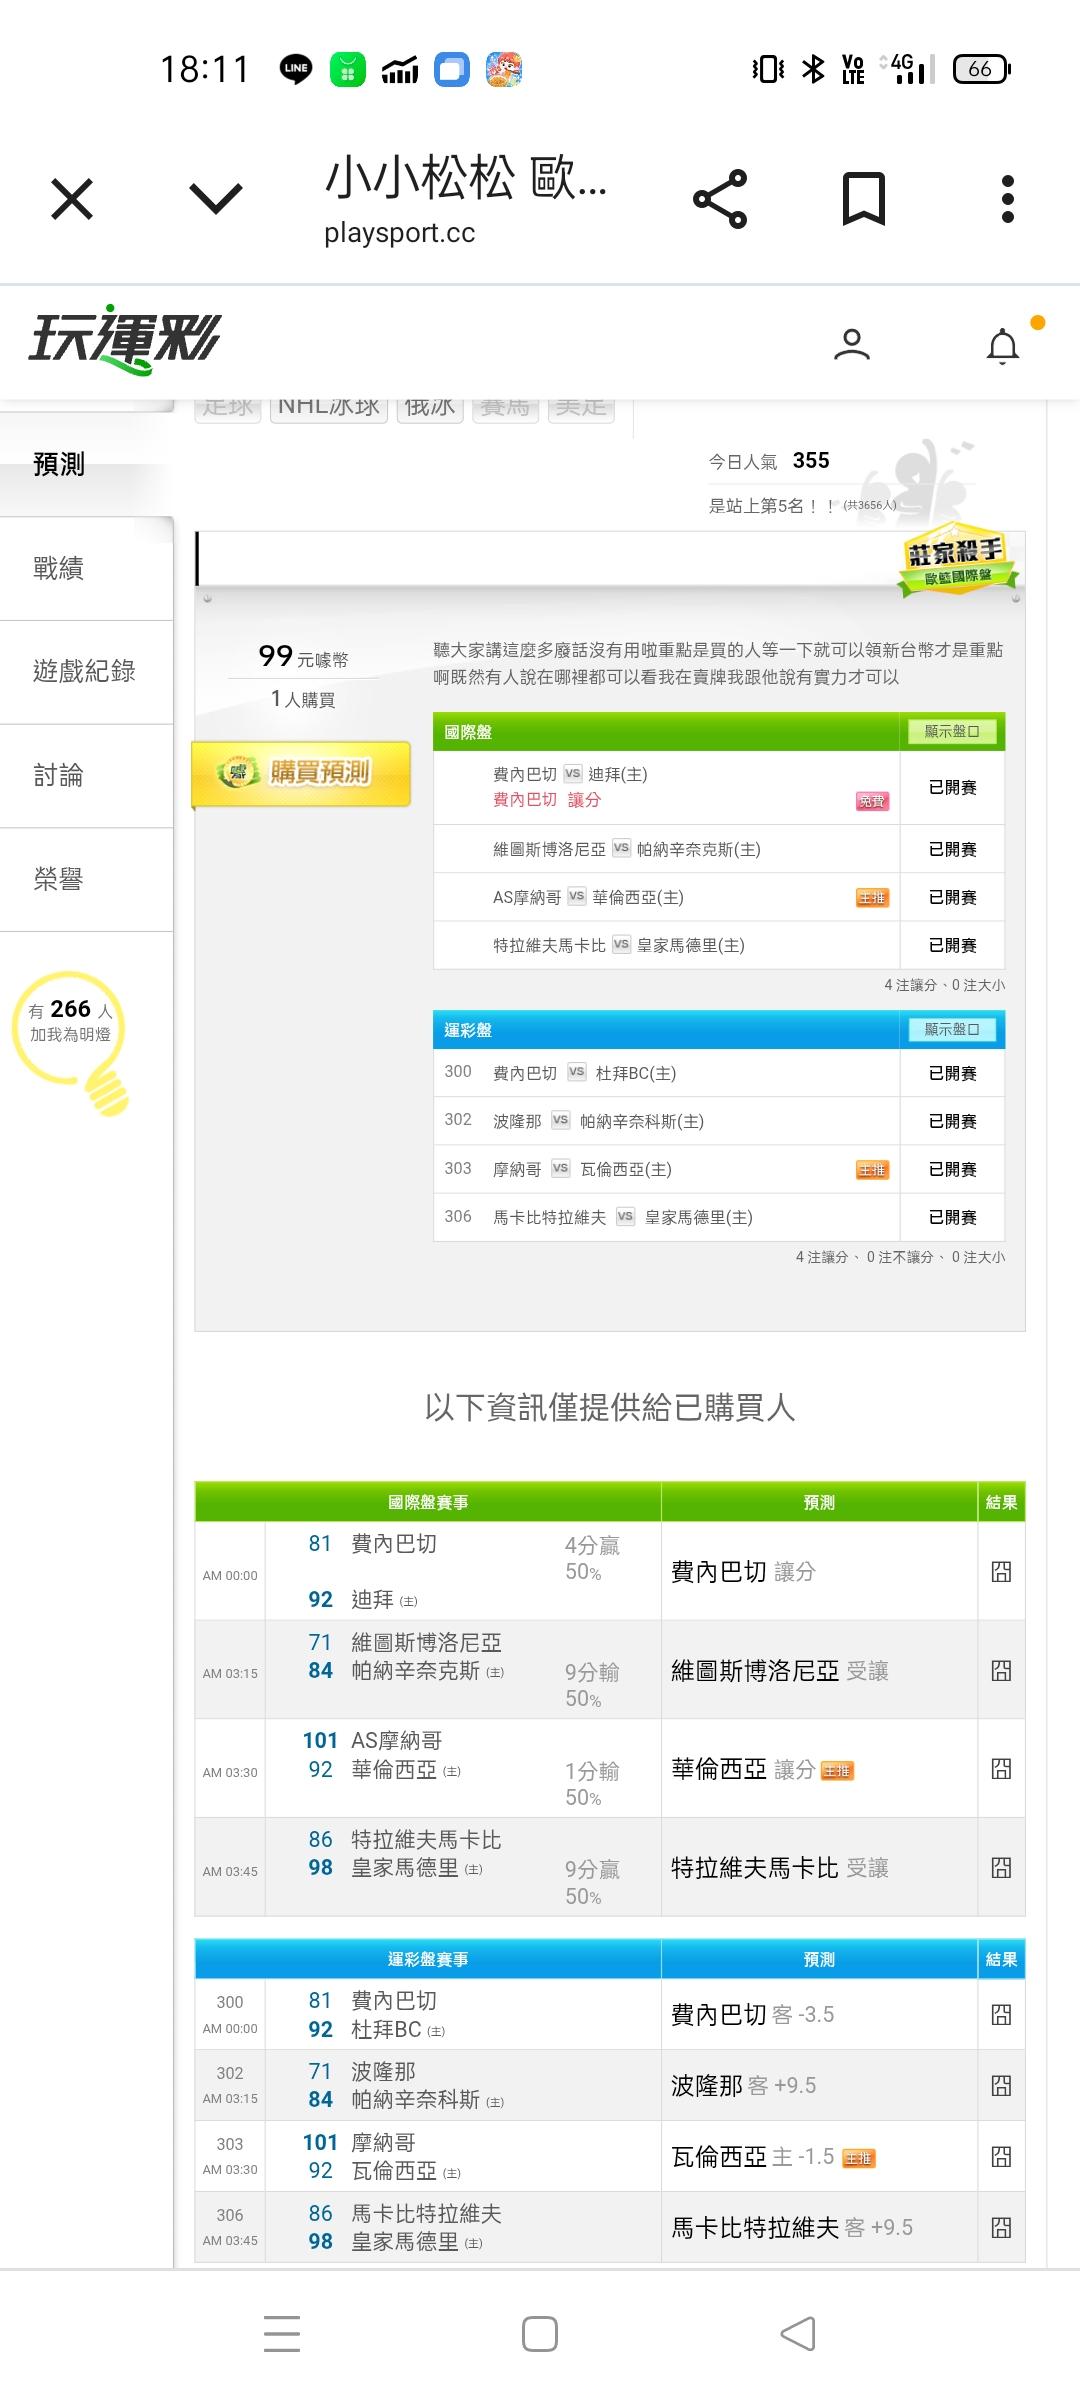Tap the Android recent apps menu button

click(x=282, y=2334)
